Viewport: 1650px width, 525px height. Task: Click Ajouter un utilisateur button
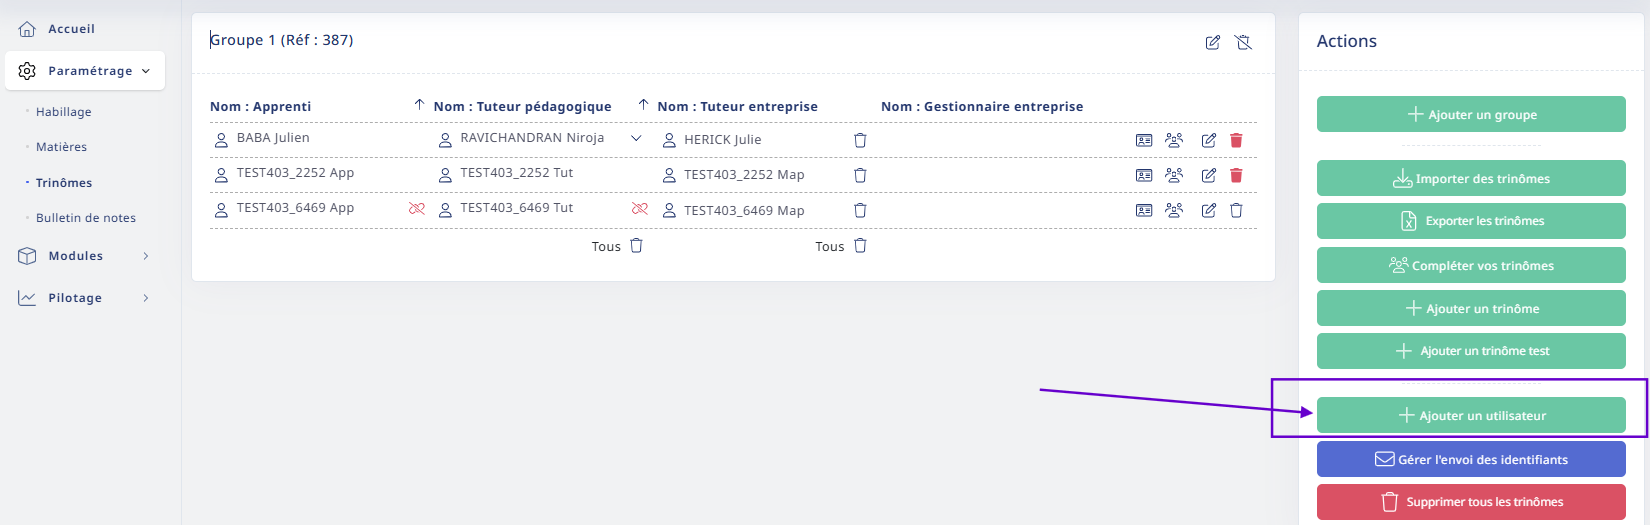pos(1471,415)
